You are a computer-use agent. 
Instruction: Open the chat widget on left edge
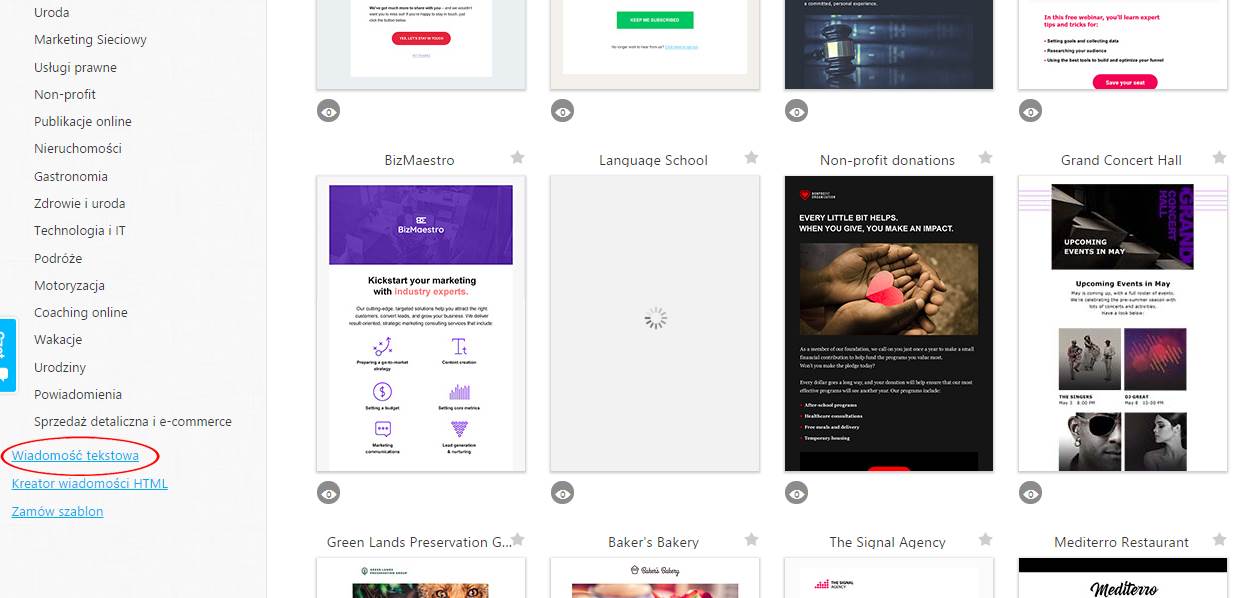pyautogui.click(x=7, y=355)
